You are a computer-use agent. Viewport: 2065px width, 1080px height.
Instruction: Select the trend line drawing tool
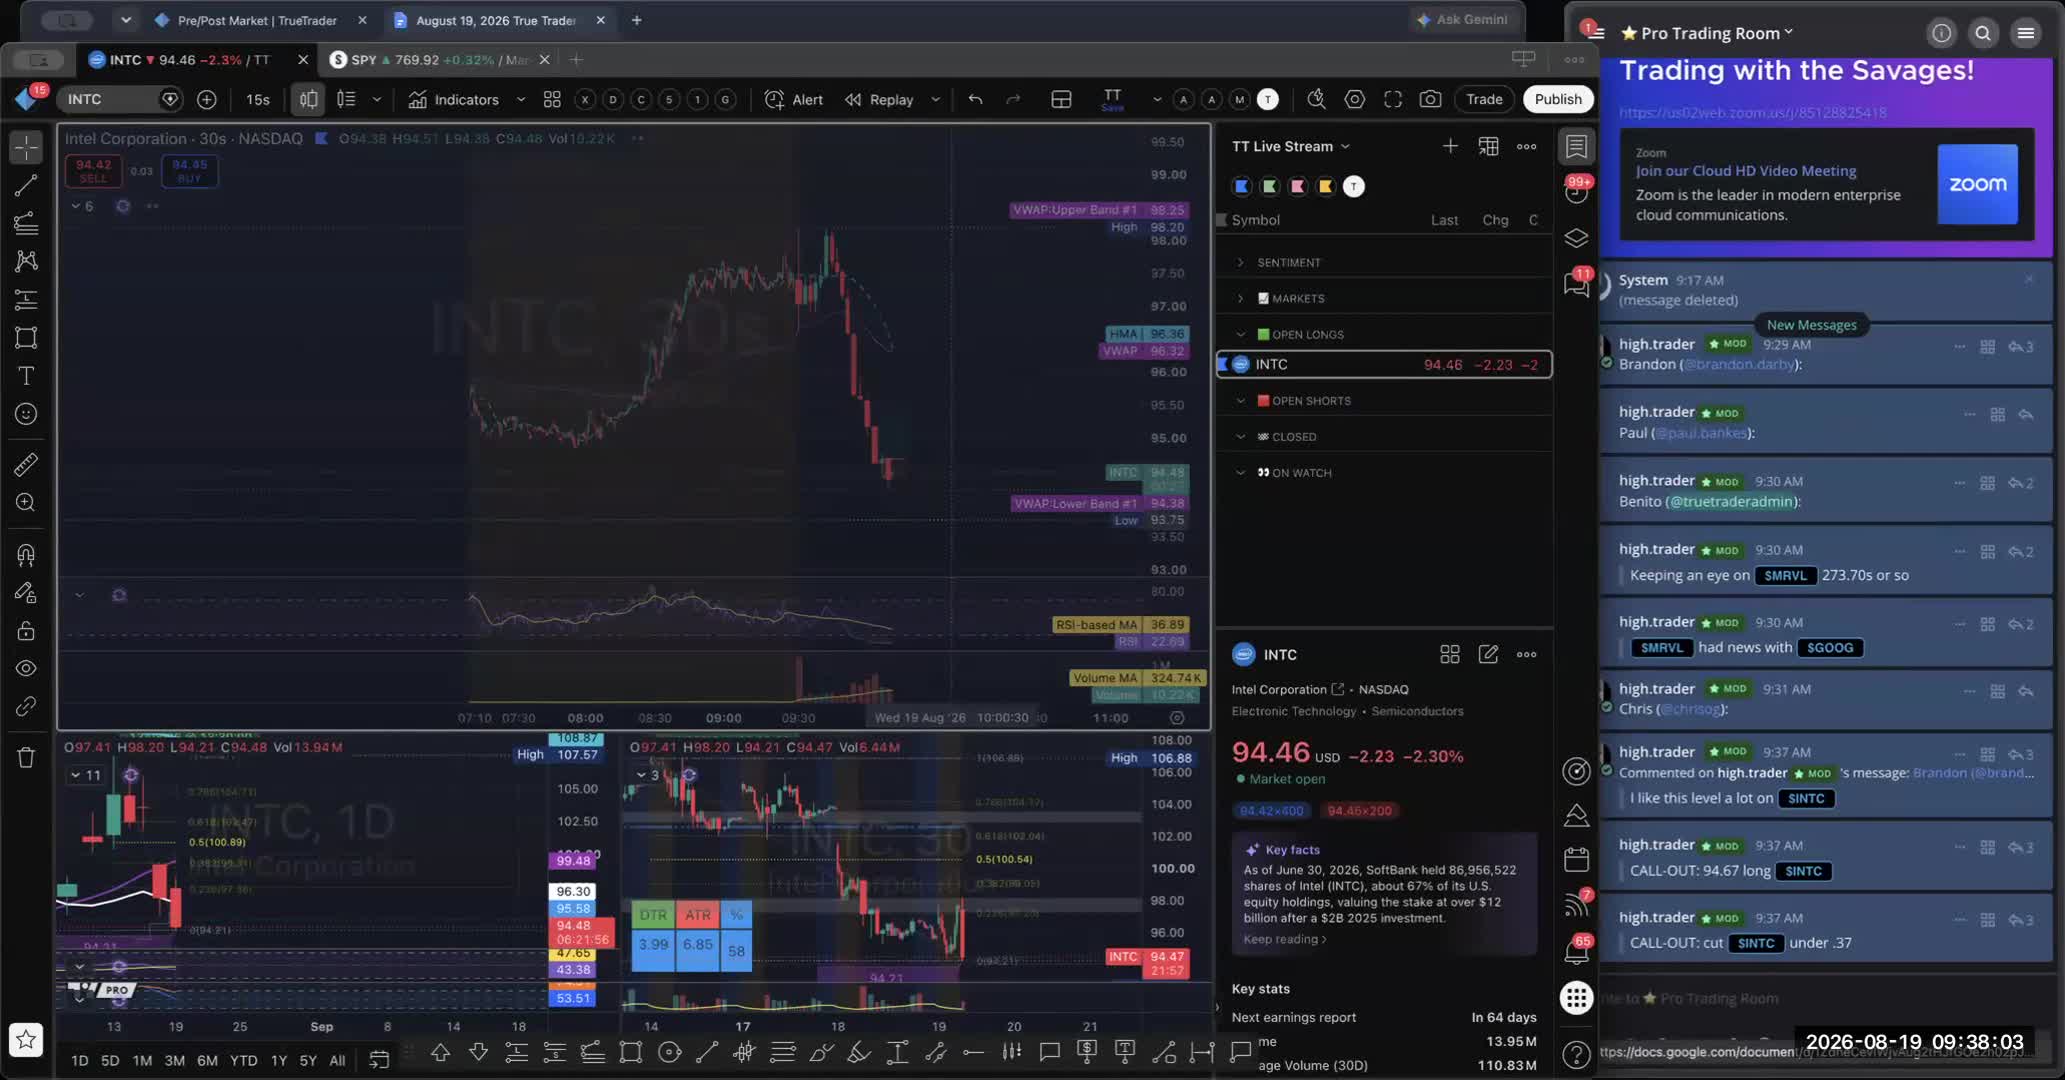click(26, 185)
